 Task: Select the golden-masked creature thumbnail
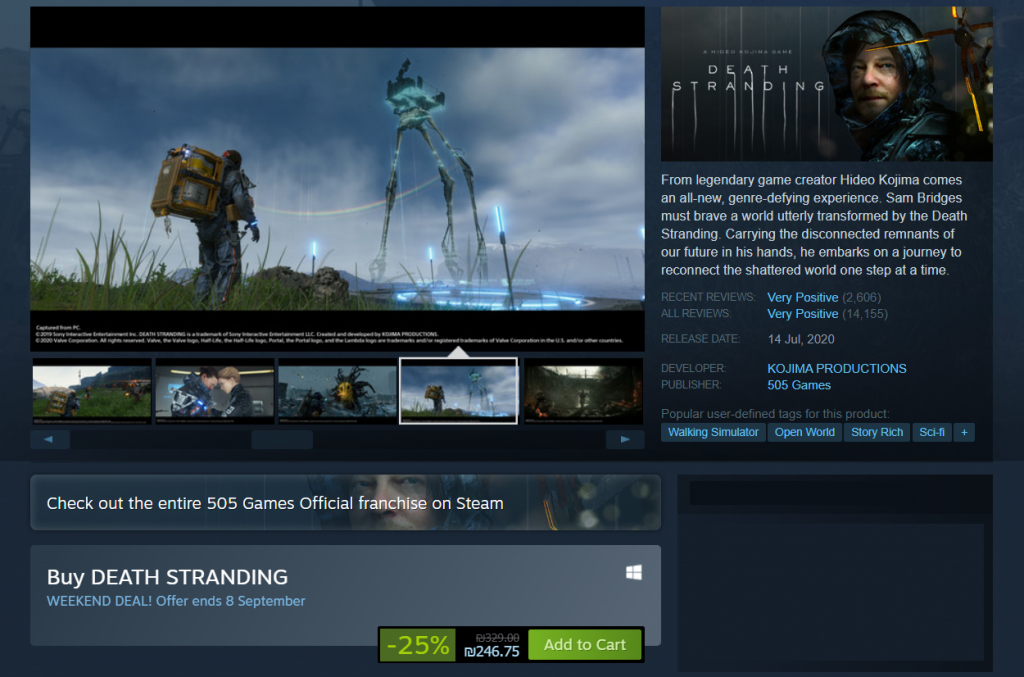pyautogui.click(x=336, y=391)
